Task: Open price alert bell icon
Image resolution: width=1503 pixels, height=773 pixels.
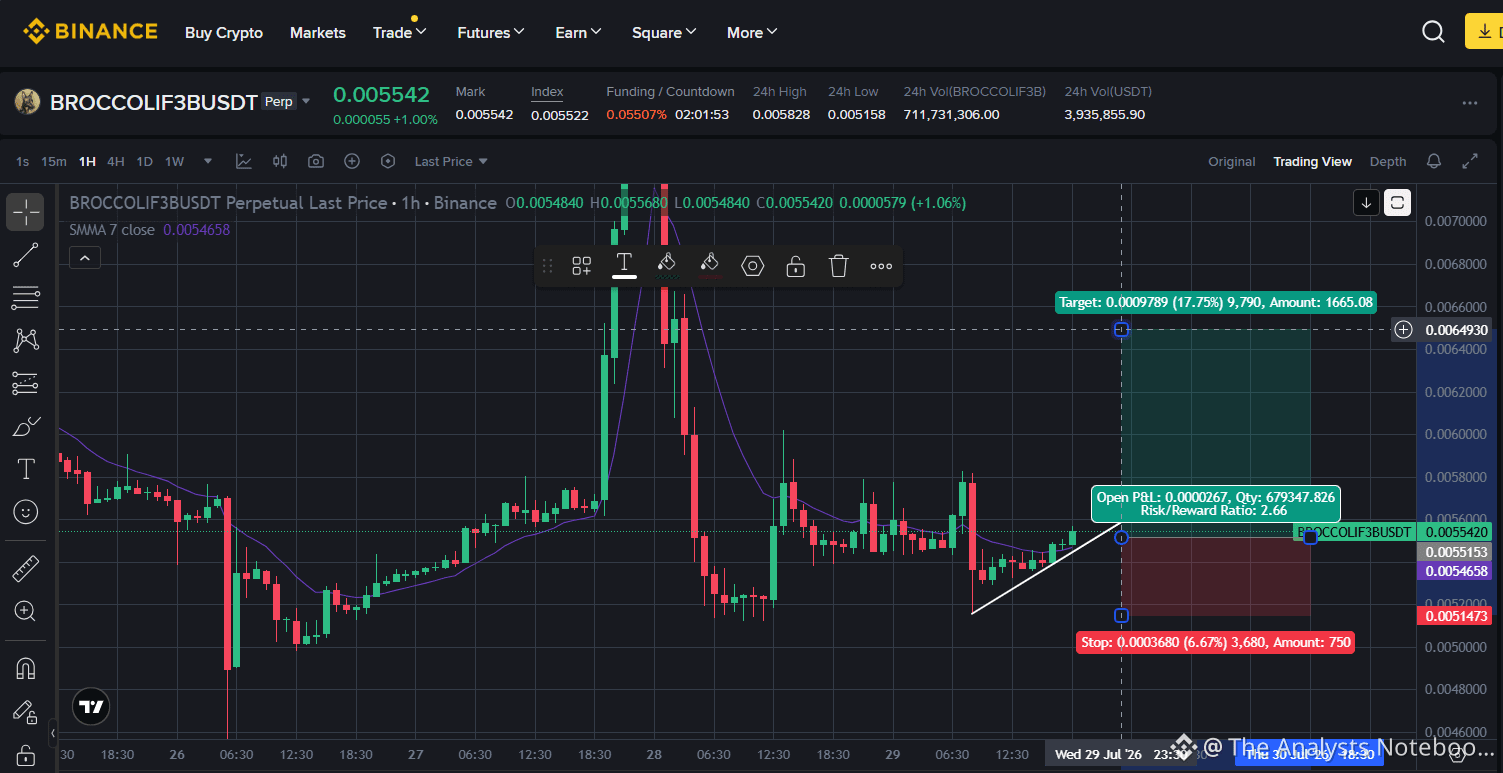Action: click(1434, 161)
